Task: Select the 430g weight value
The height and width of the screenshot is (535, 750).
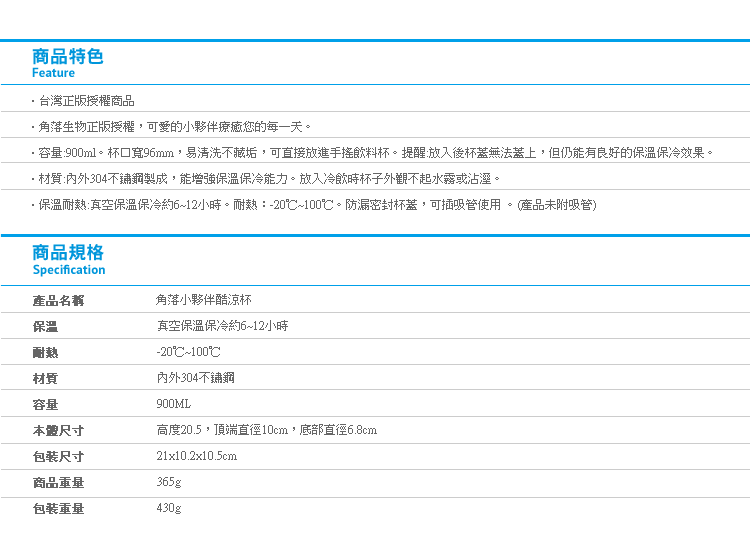Action: pos(169,508)
